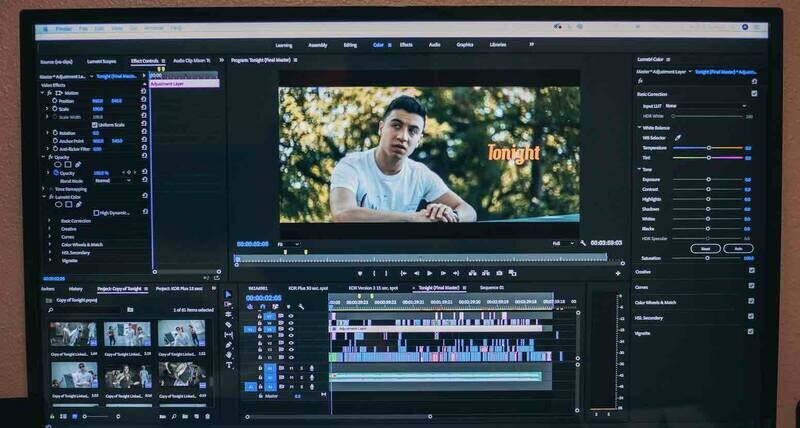
Task: Switch to Effects workspace tab
Action: [x=406, y=45]
